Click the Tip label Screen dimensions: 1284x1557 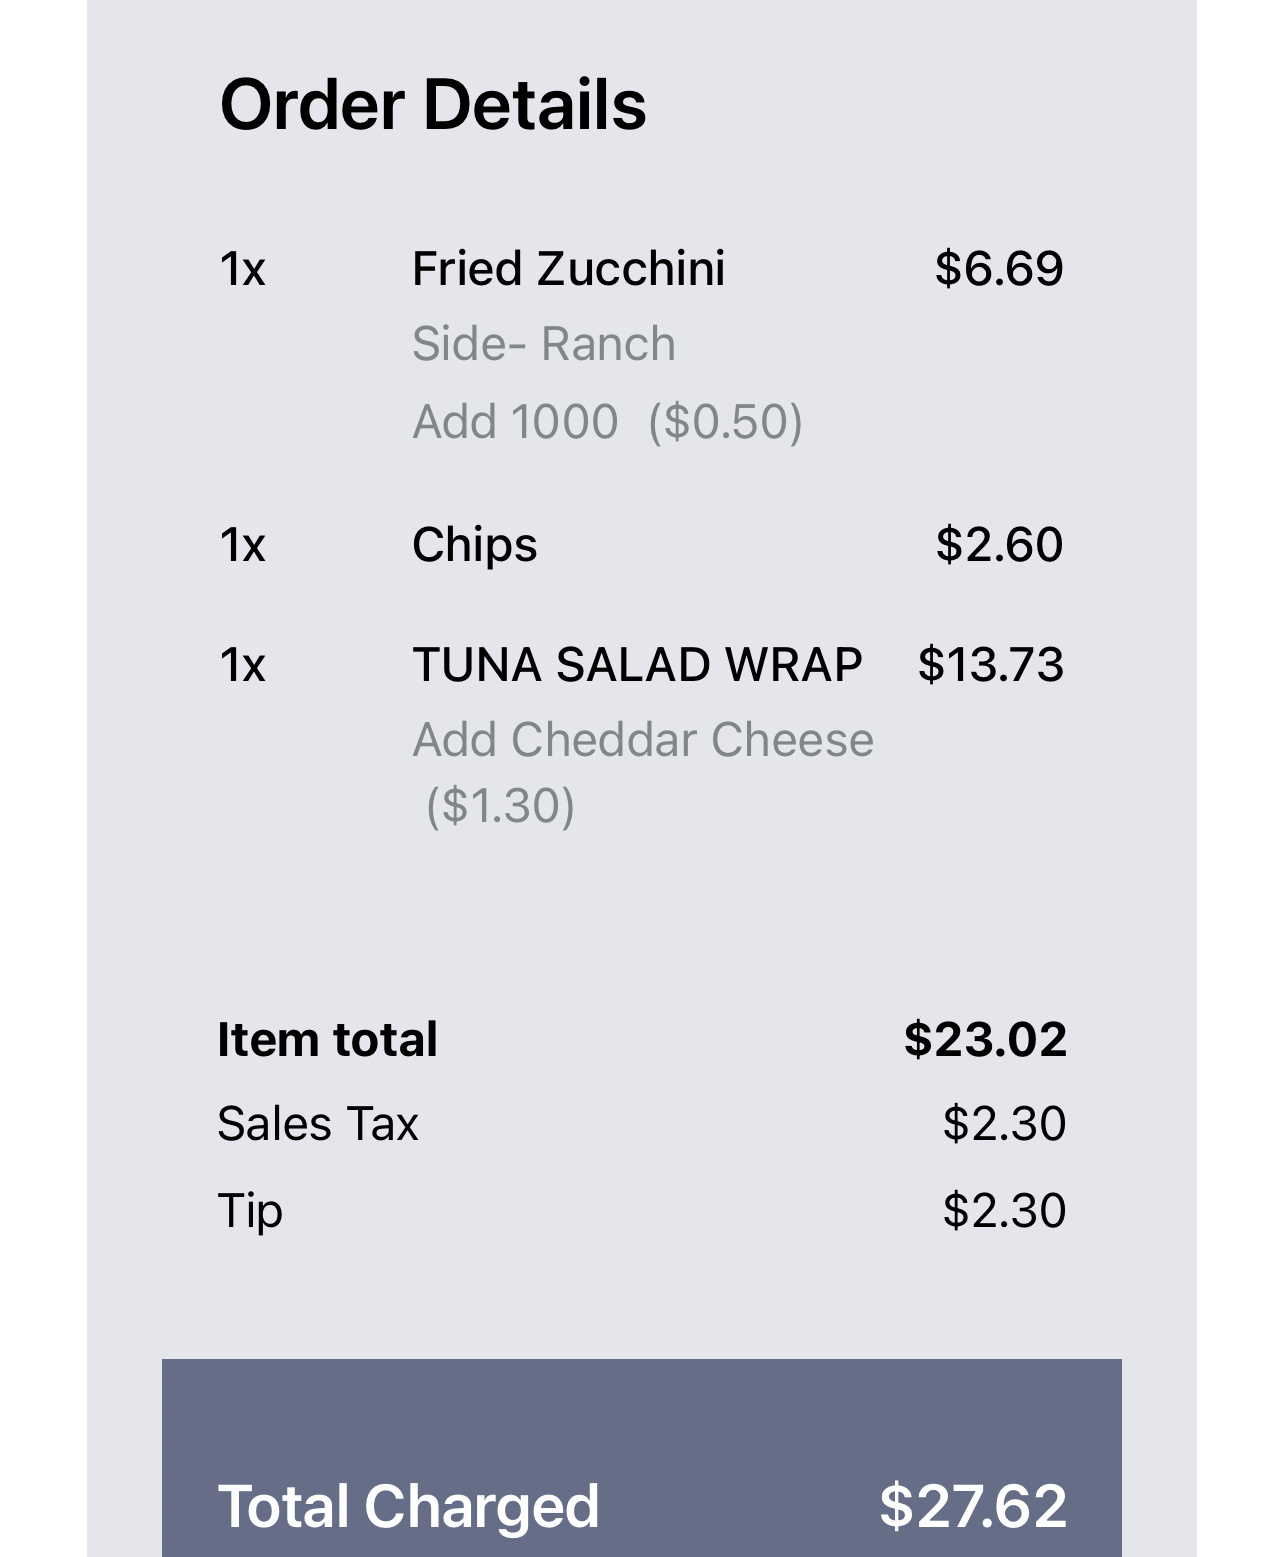(250, 1211)
